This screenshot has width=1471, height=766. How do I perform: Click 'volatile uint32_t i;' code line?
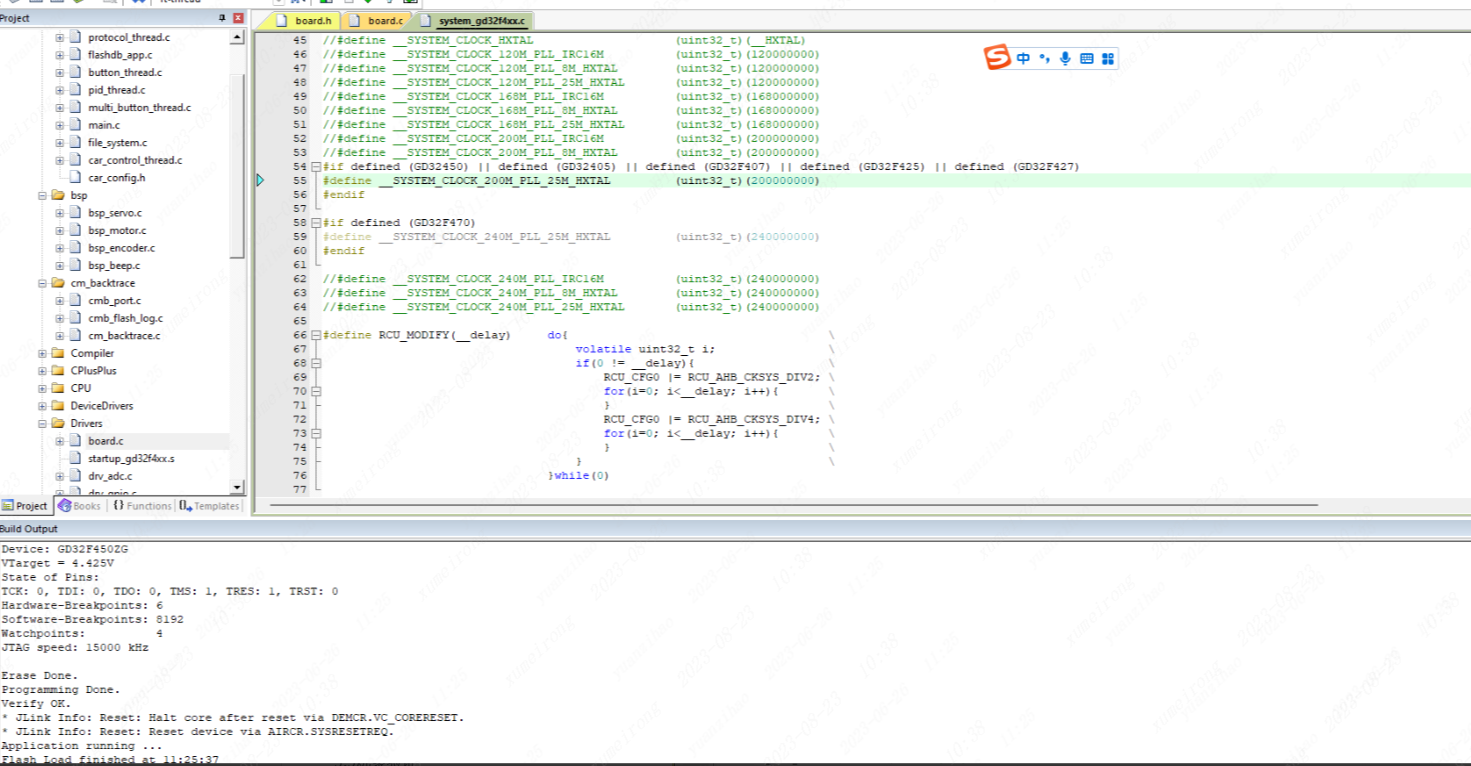[x=645, y=349]
